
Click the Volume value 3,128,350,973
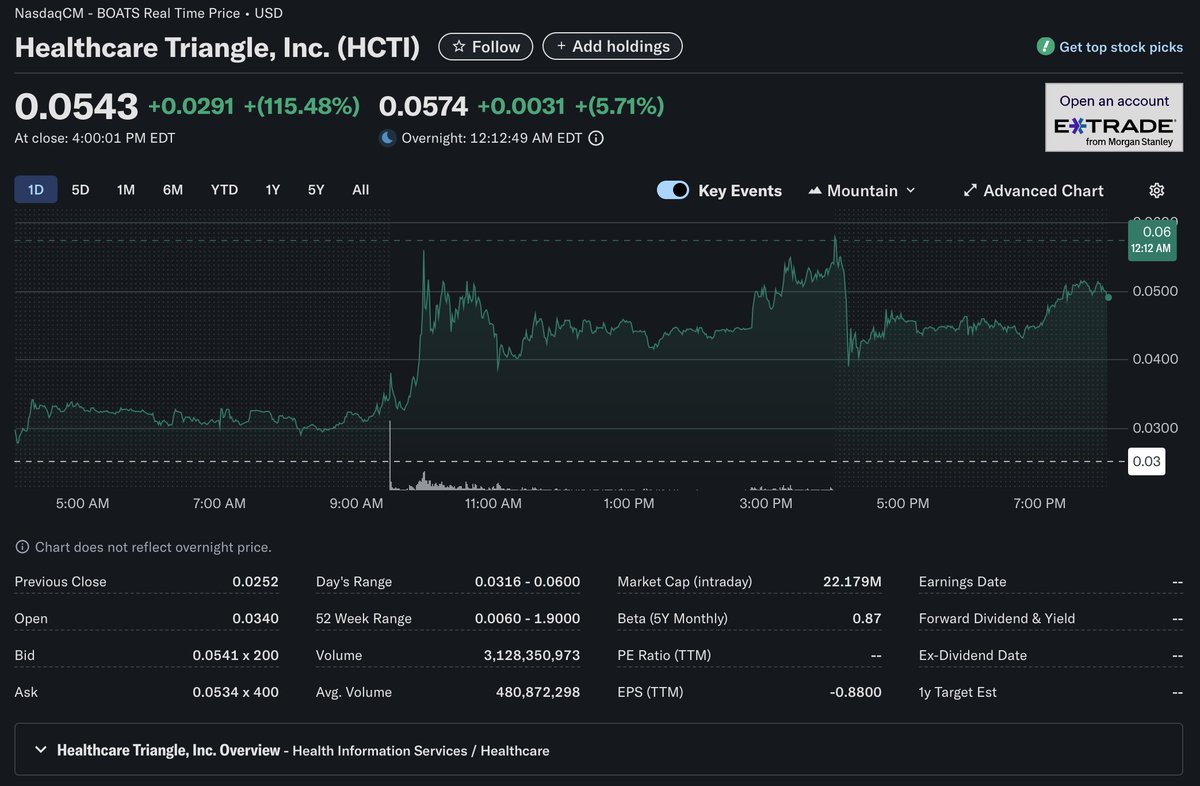click(x=532, y=655)
